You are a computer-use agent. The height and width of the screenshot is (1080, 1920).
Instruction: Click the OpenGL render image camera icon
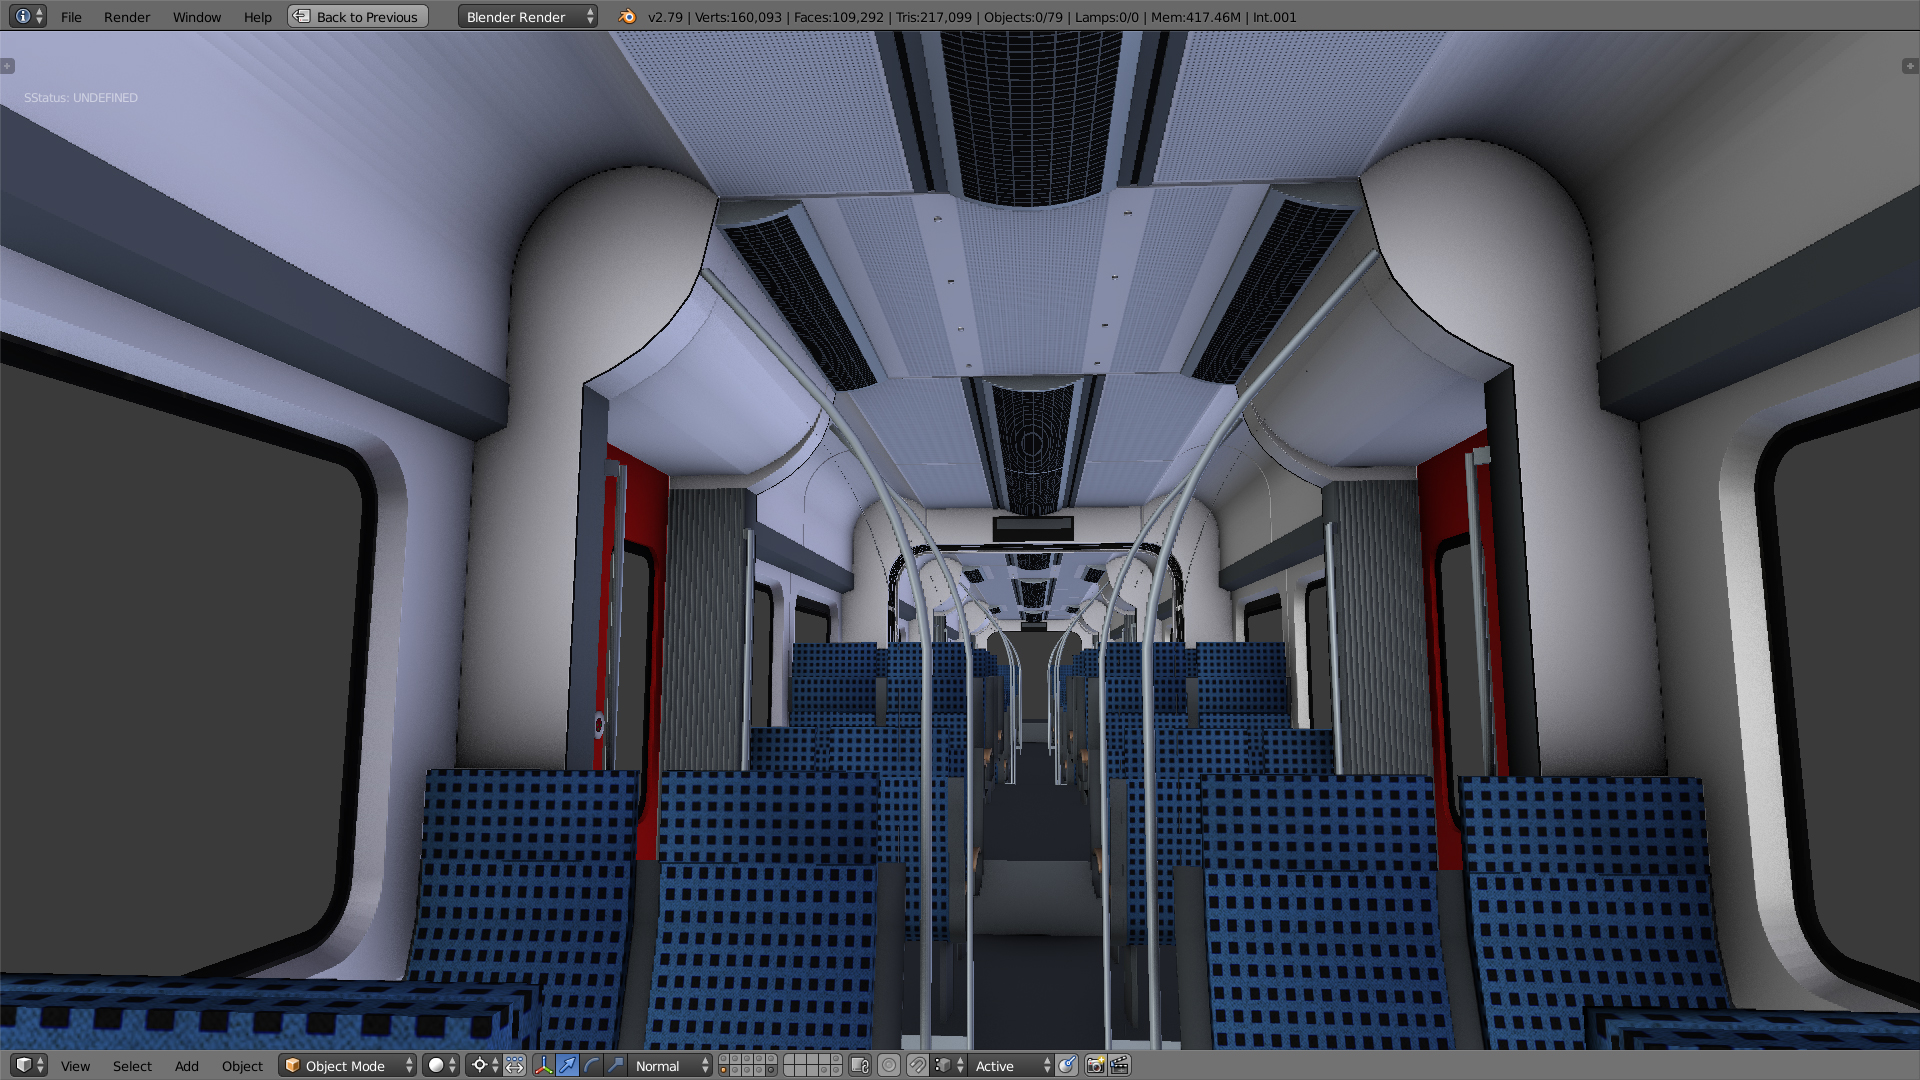[1095, 1066]
